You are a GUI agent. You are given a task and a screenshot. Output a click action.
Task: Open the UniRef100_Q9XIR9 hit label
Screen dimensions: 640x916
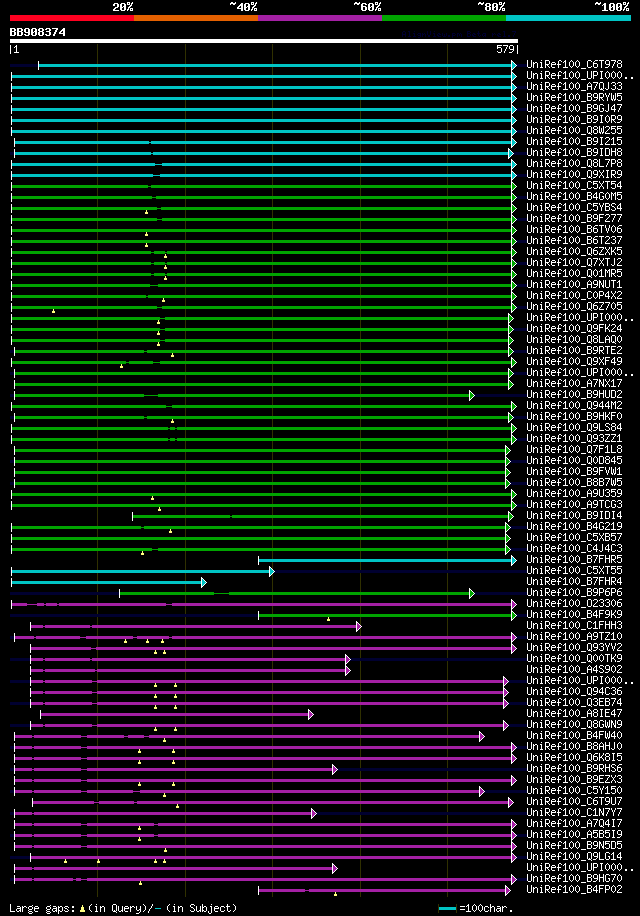click(574, 174)
